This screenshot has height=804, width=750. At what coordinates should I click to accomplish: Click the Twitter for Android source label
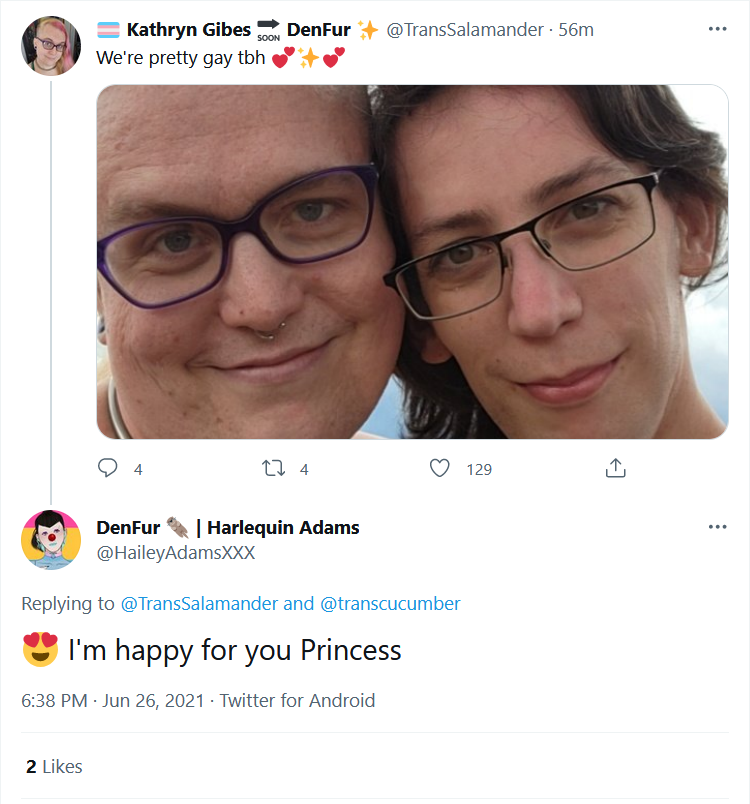tap(297, 700)
